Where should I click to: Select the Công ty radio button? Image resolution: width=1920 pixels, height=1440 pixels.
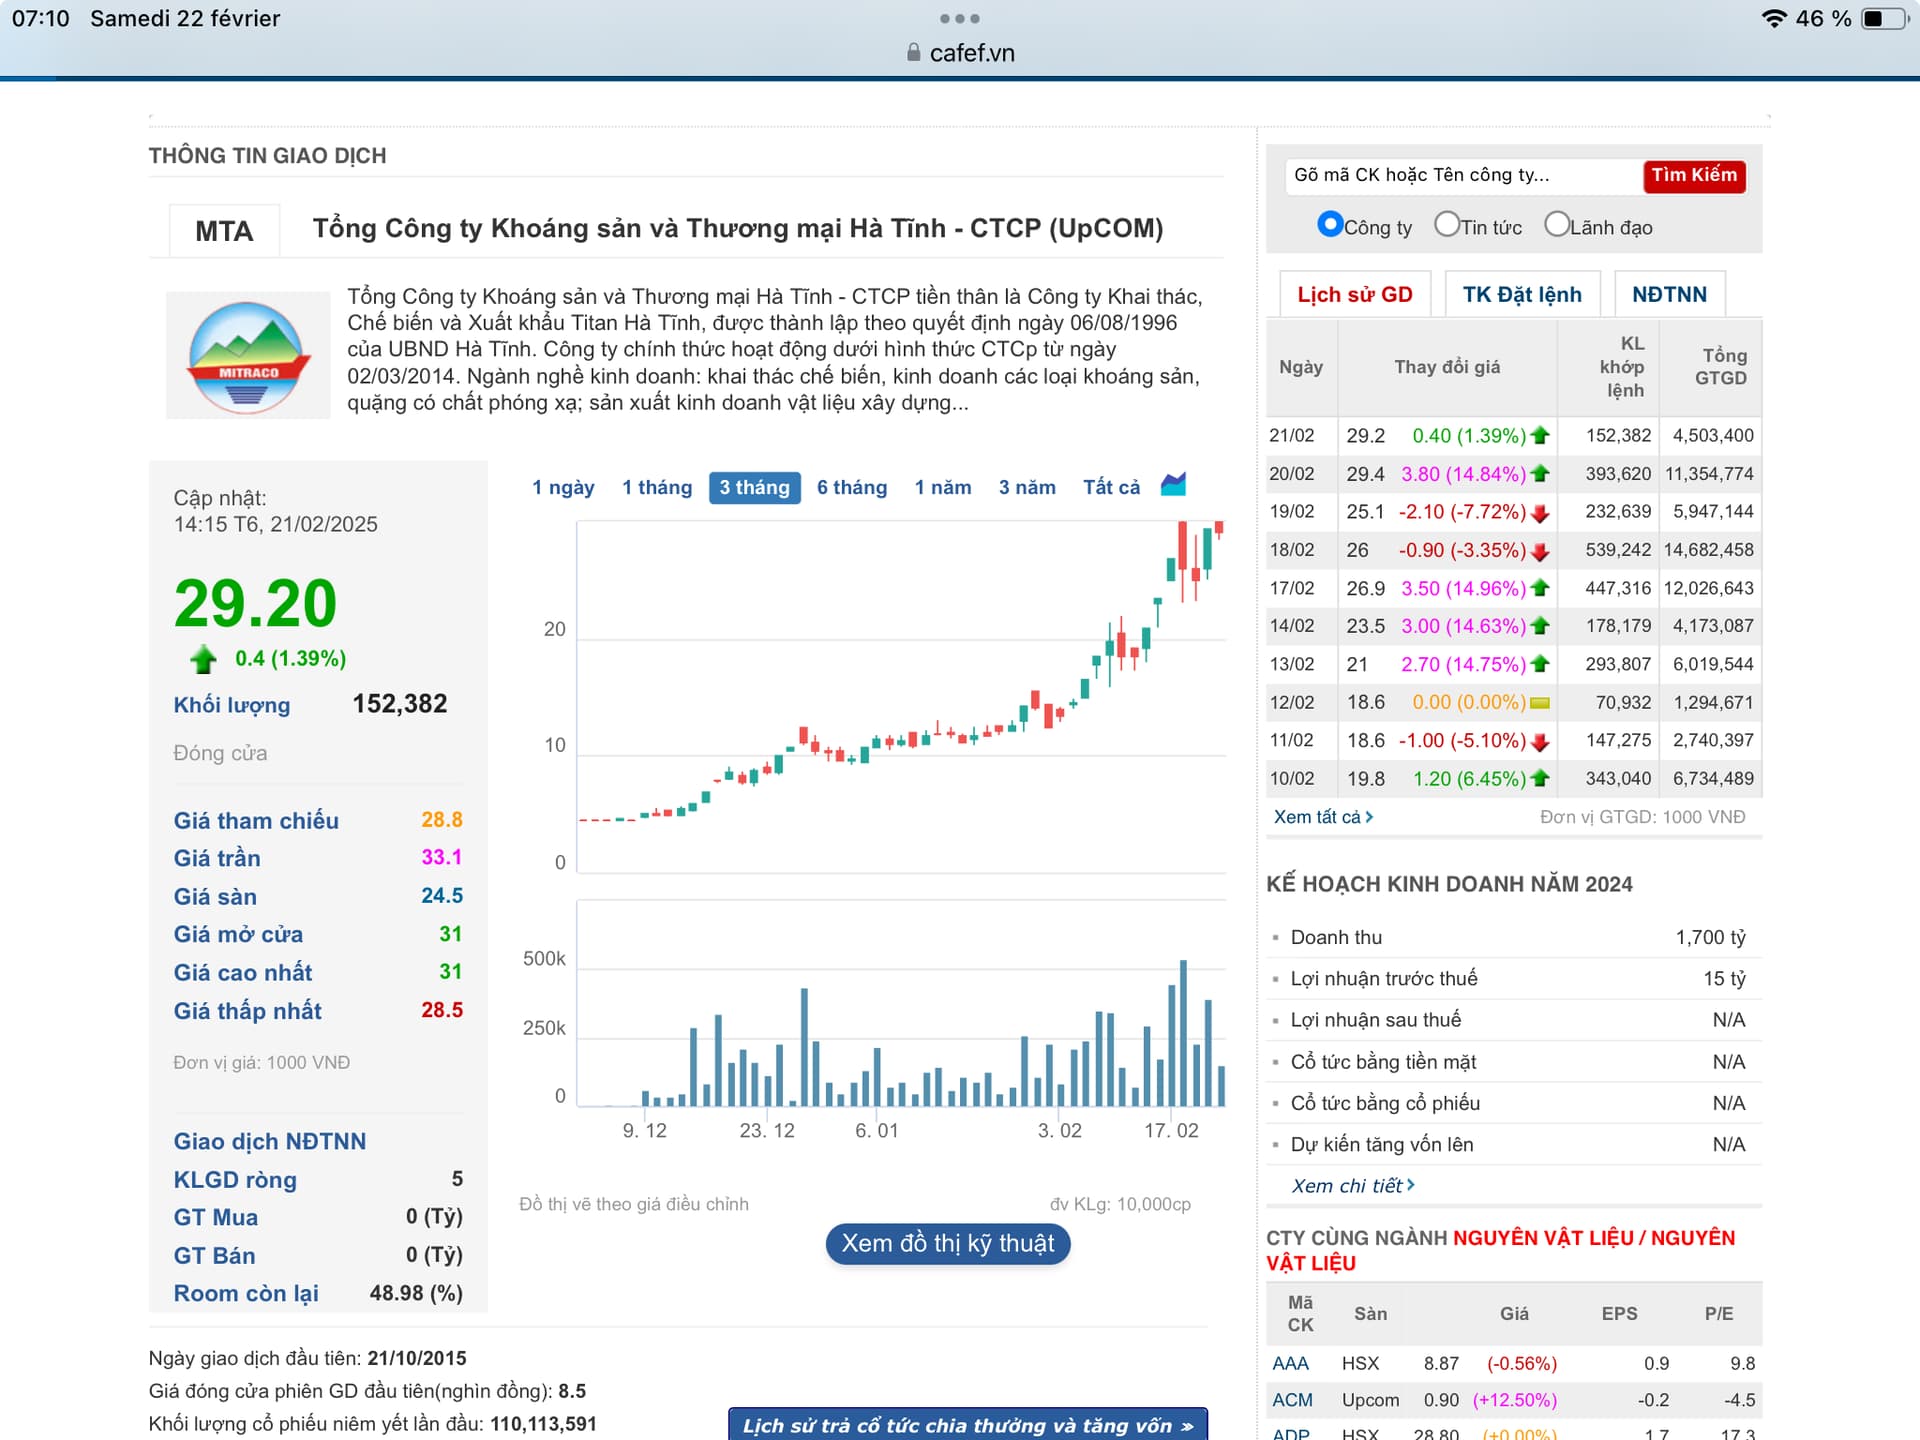coord(1329,225)
